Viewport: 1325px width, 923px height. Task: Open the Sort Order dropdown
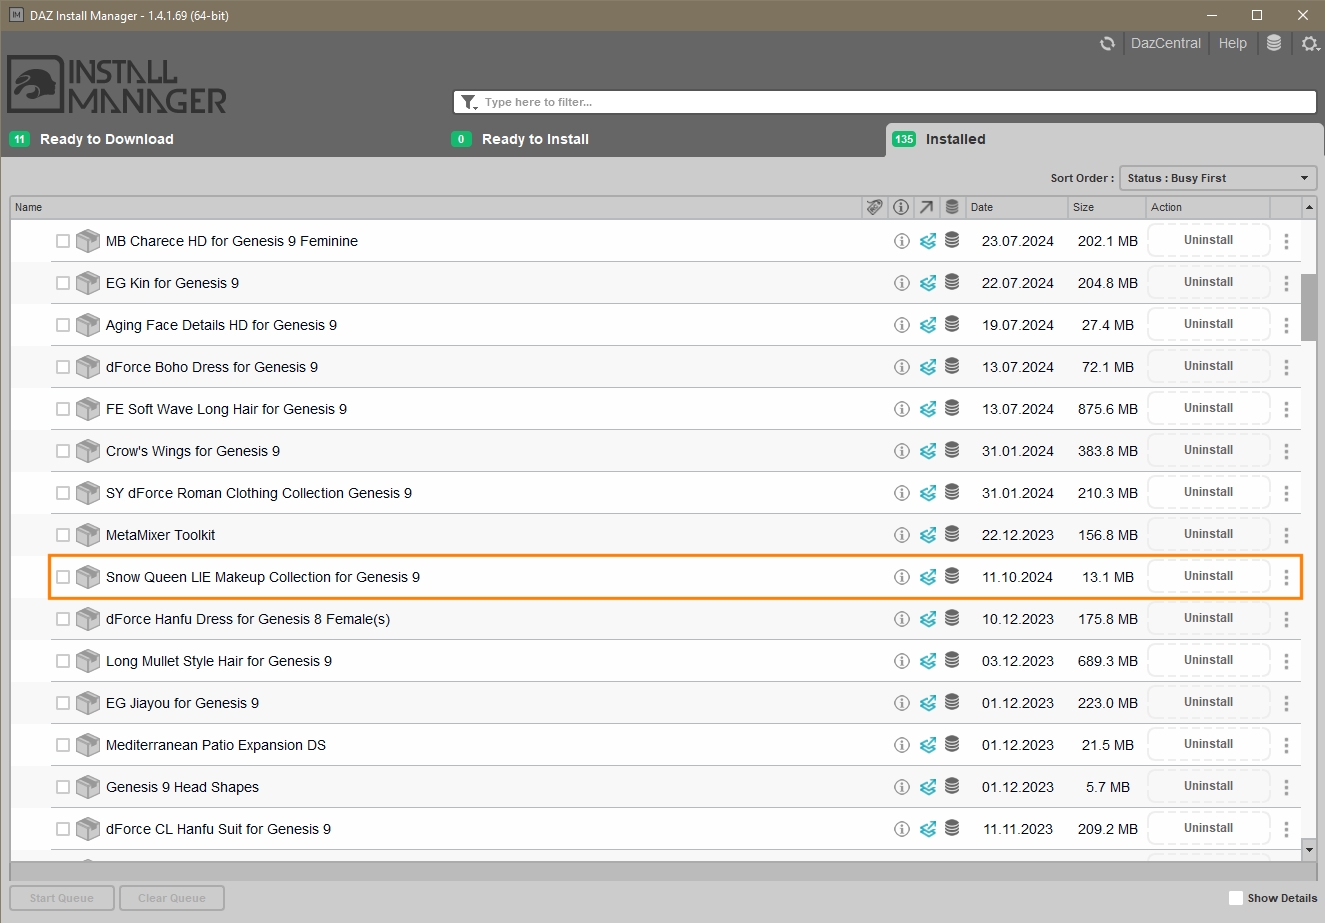(1218, 178)
